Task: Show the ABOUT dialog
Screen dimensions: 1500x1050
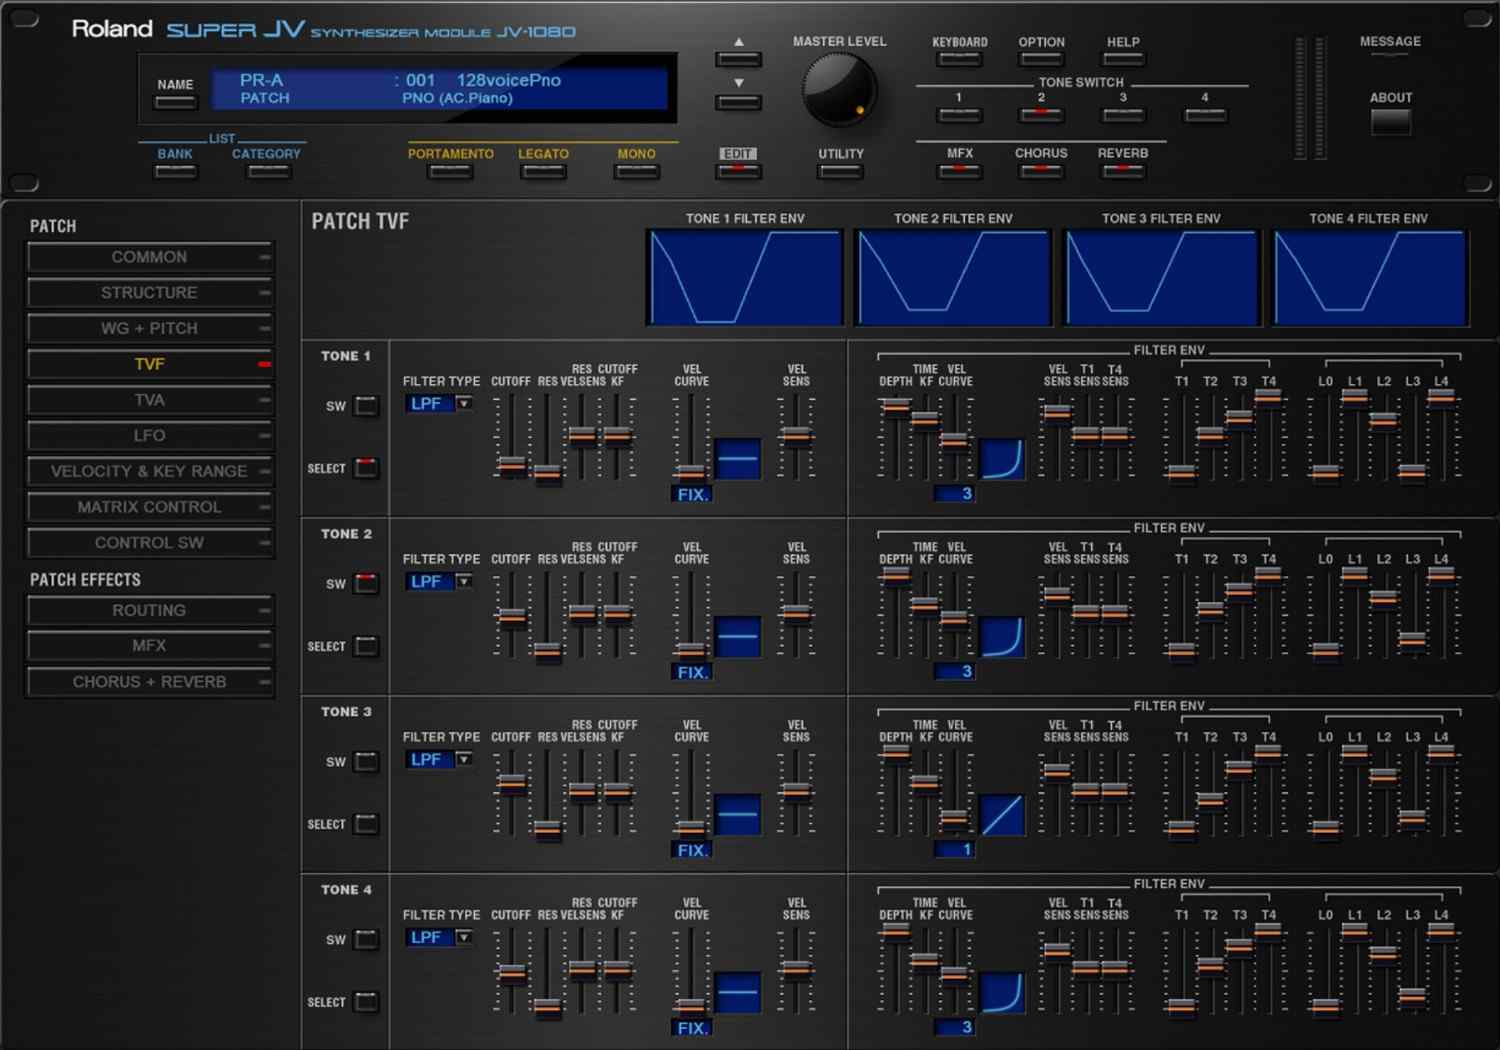Action: [1389, 120]
